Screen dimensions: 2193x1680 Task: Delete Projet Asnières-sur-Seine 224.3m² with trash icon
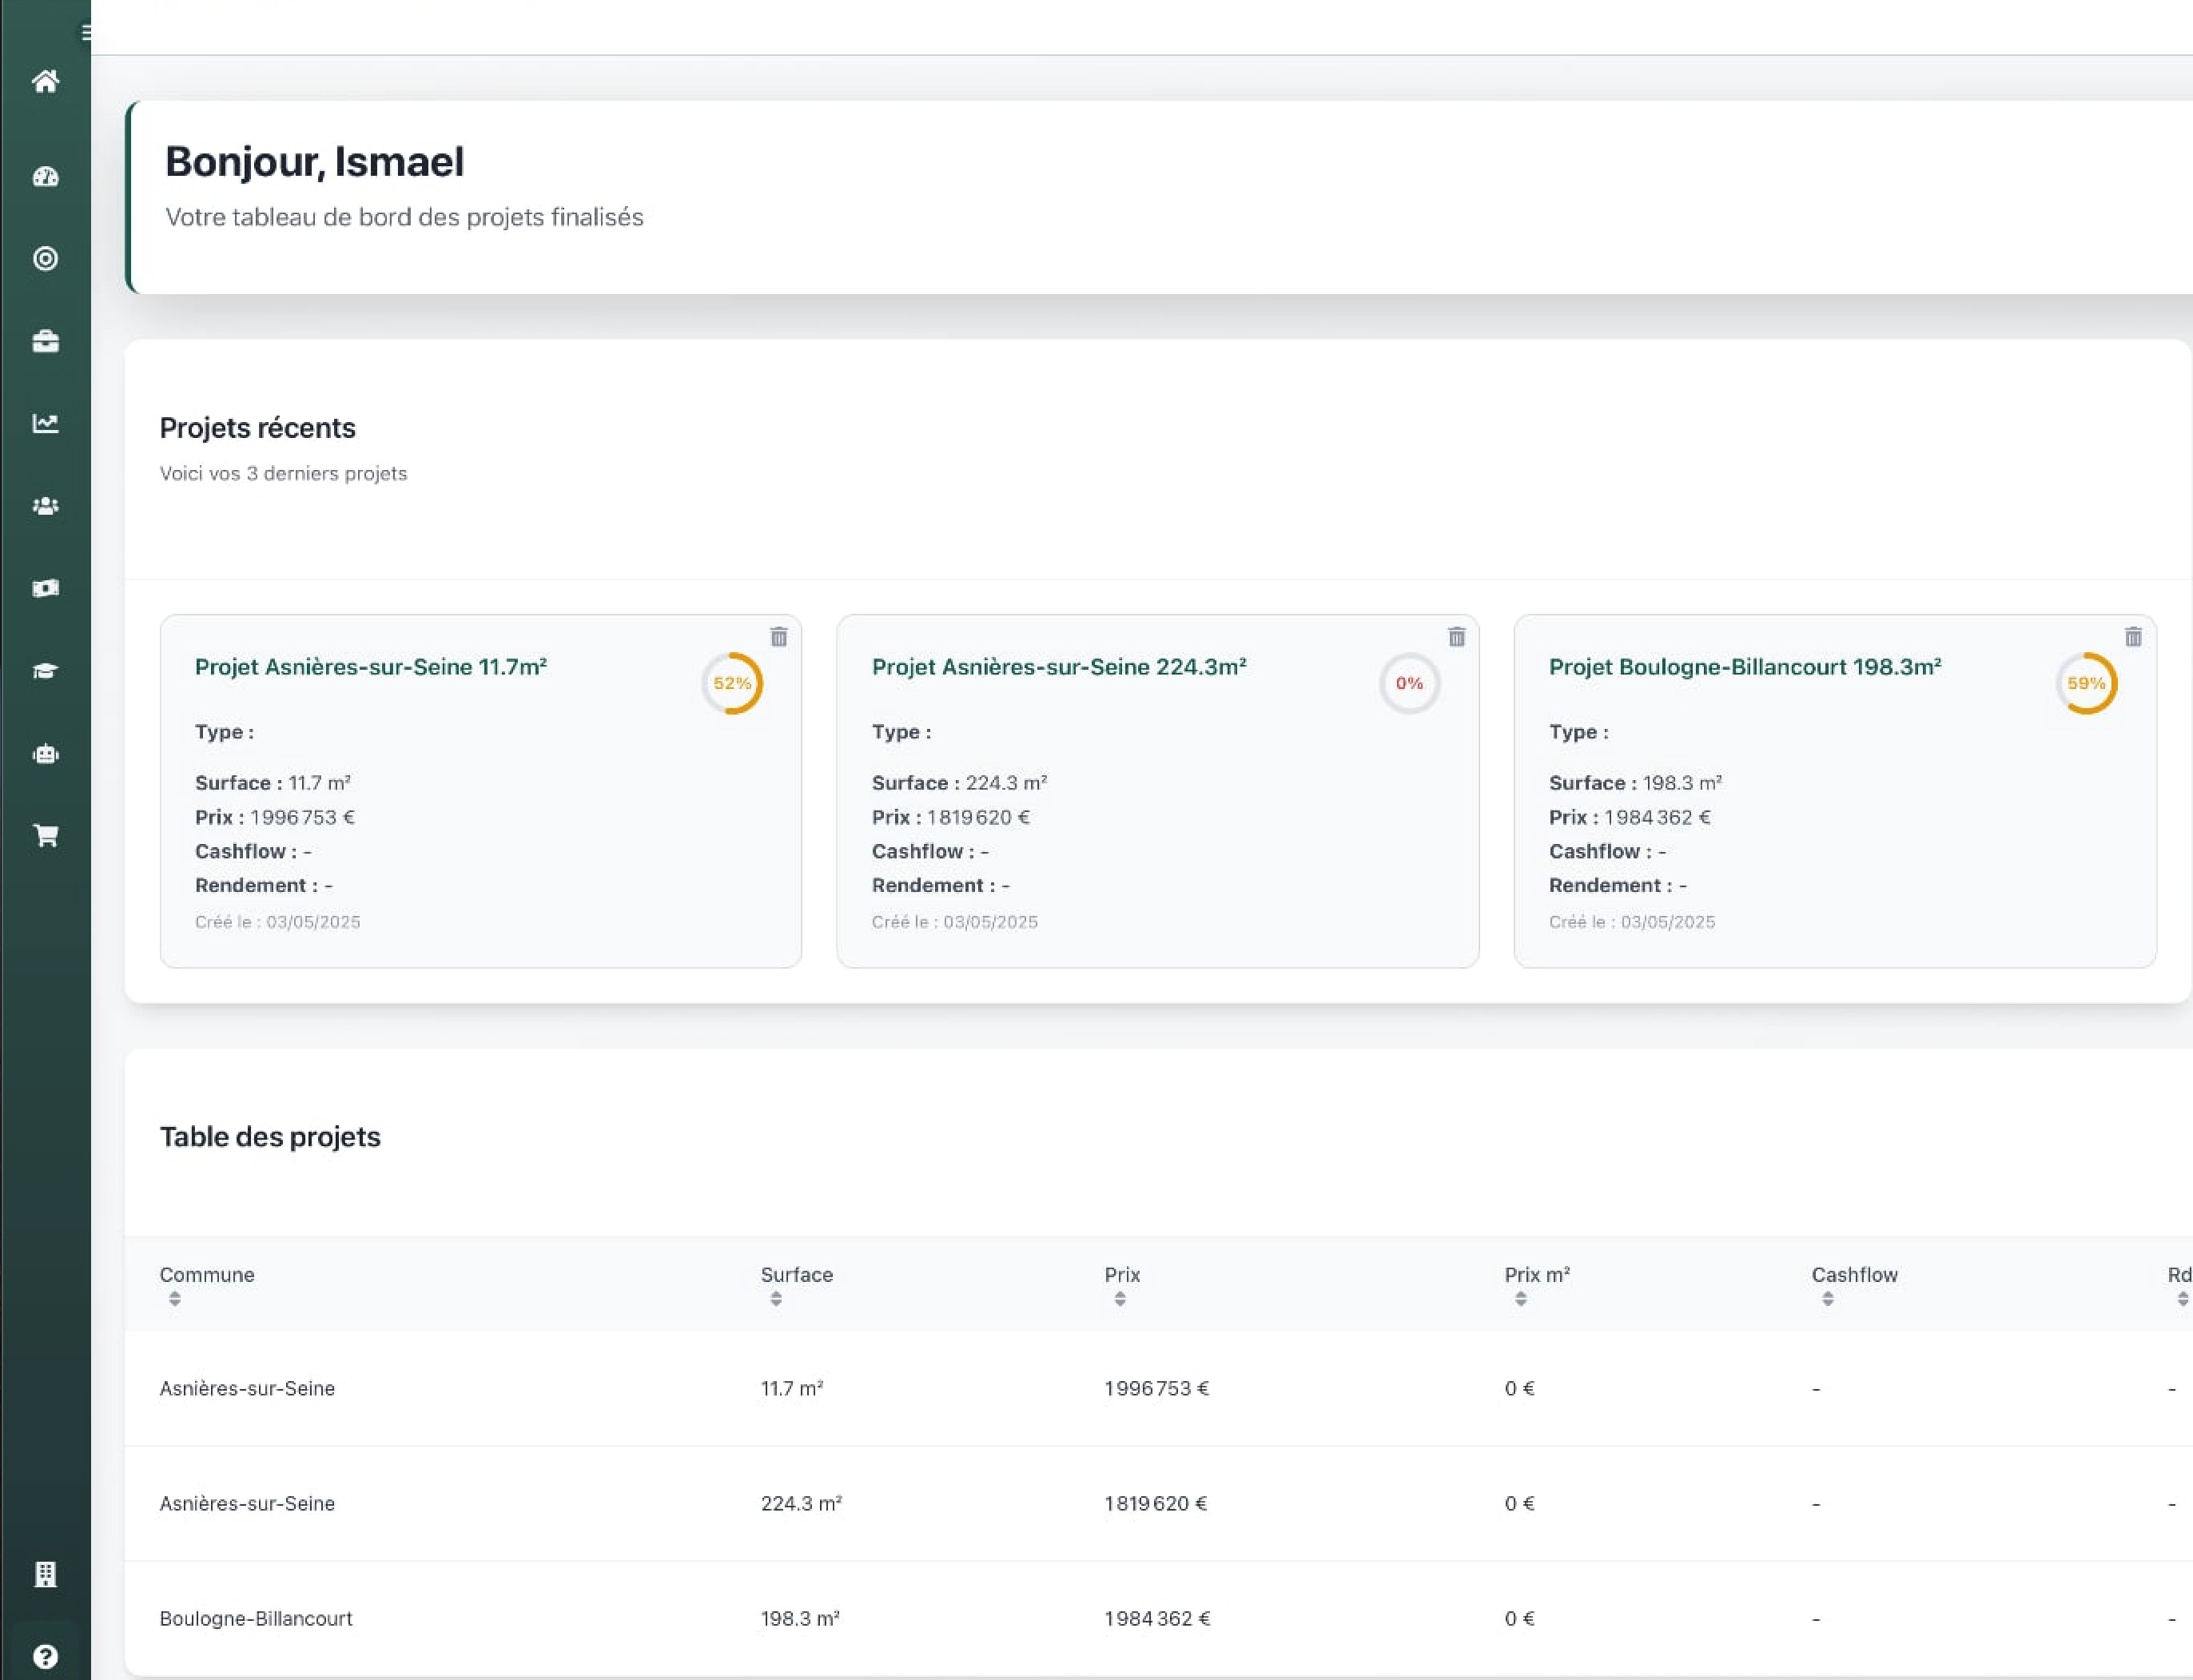pyautogui.click(x=1457, y=637)
